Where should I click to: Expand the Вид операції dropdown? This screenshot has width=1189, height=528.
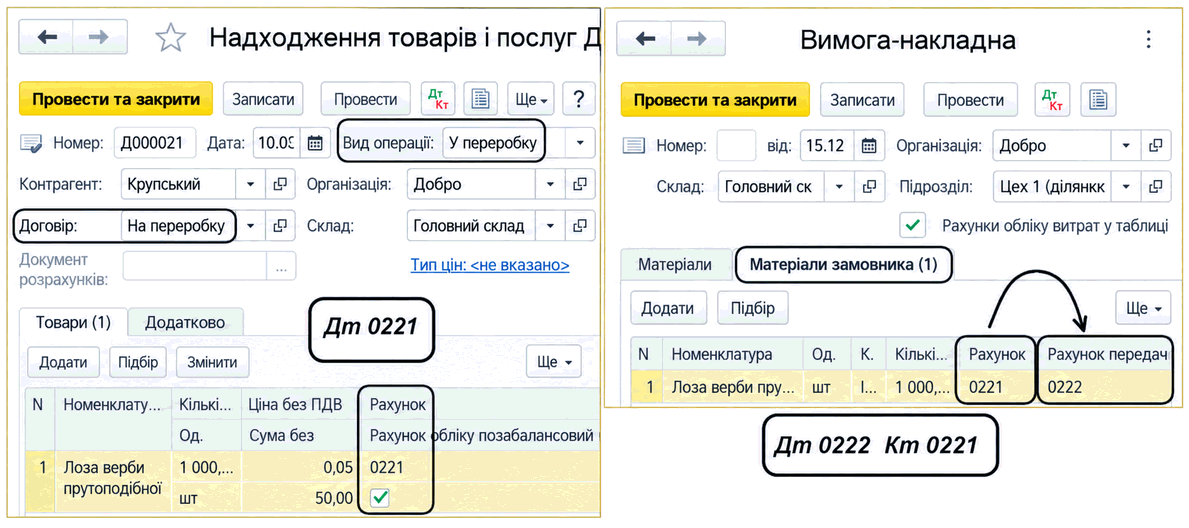(x=580, y=143)
